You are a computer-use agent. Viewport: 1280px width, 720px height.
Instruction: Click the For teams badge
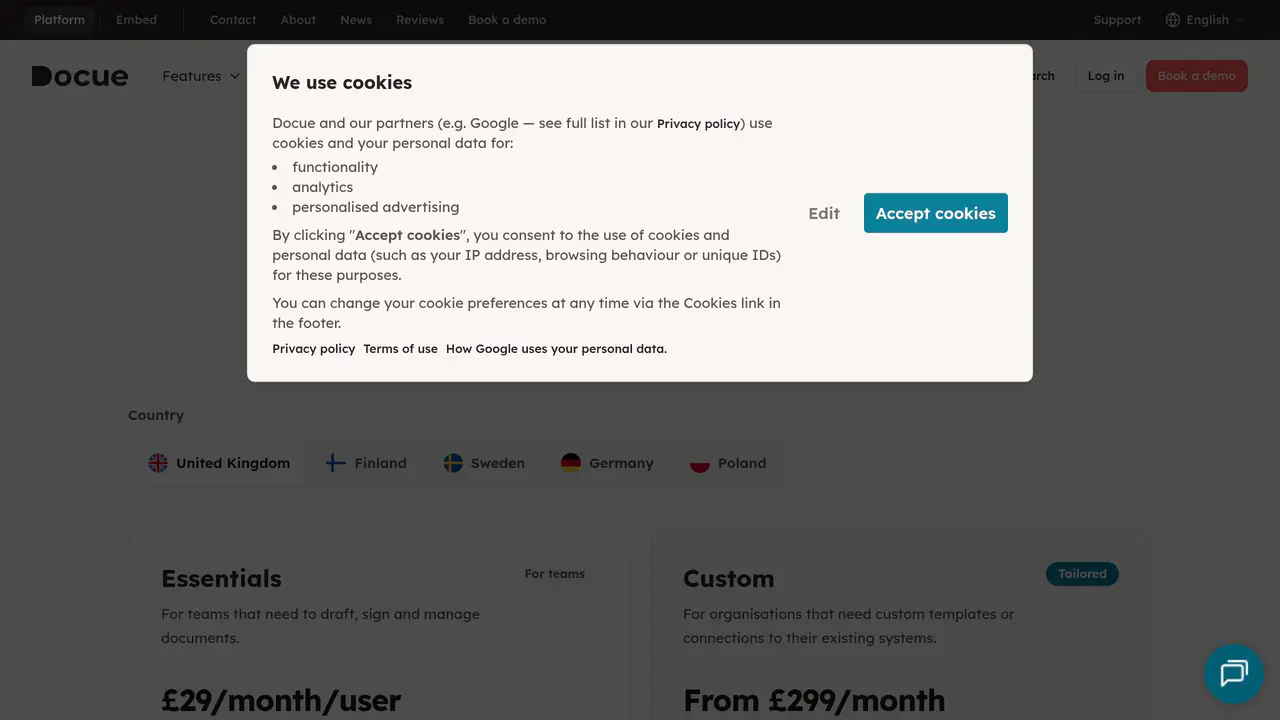(555, 574)
